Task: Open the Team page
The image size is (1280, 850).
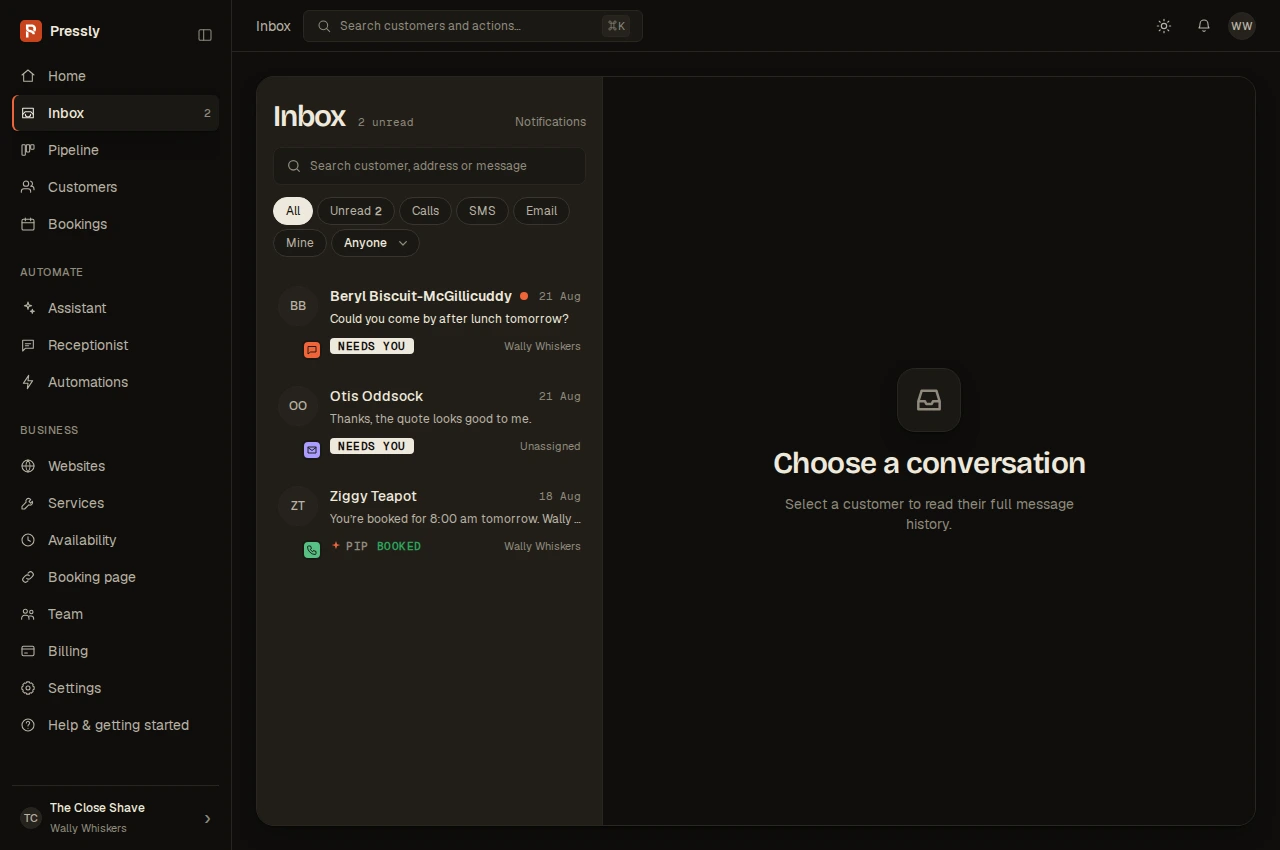Action: [116, 614]
